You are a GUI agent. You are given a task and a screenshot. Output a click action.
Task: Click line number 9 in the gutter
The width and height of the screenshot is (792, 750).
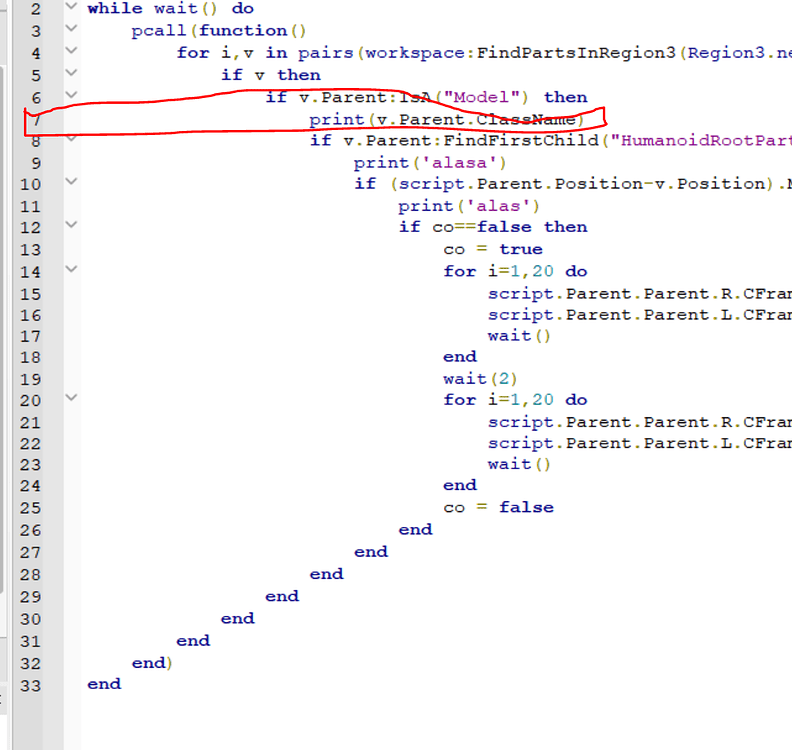click(36, 164)
